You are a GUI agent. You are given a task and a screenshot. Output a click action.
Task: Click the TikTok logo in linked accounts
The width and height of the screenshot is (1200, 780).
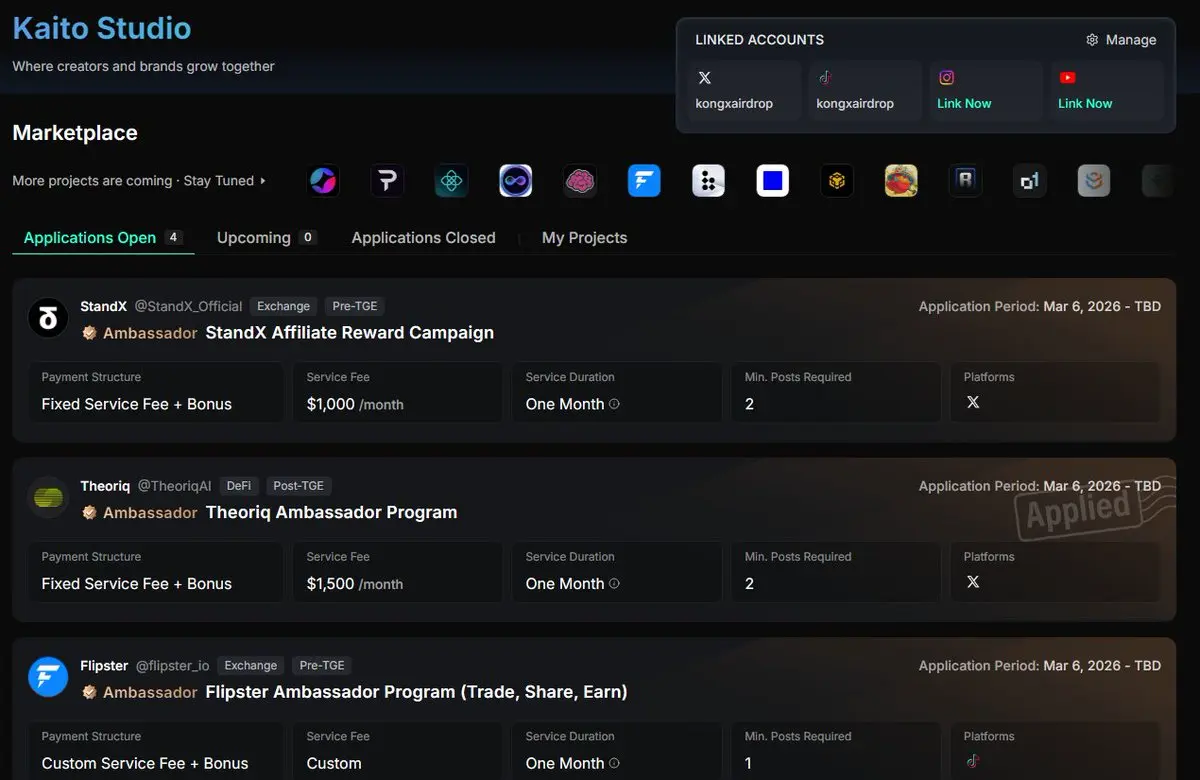[825, 77]
